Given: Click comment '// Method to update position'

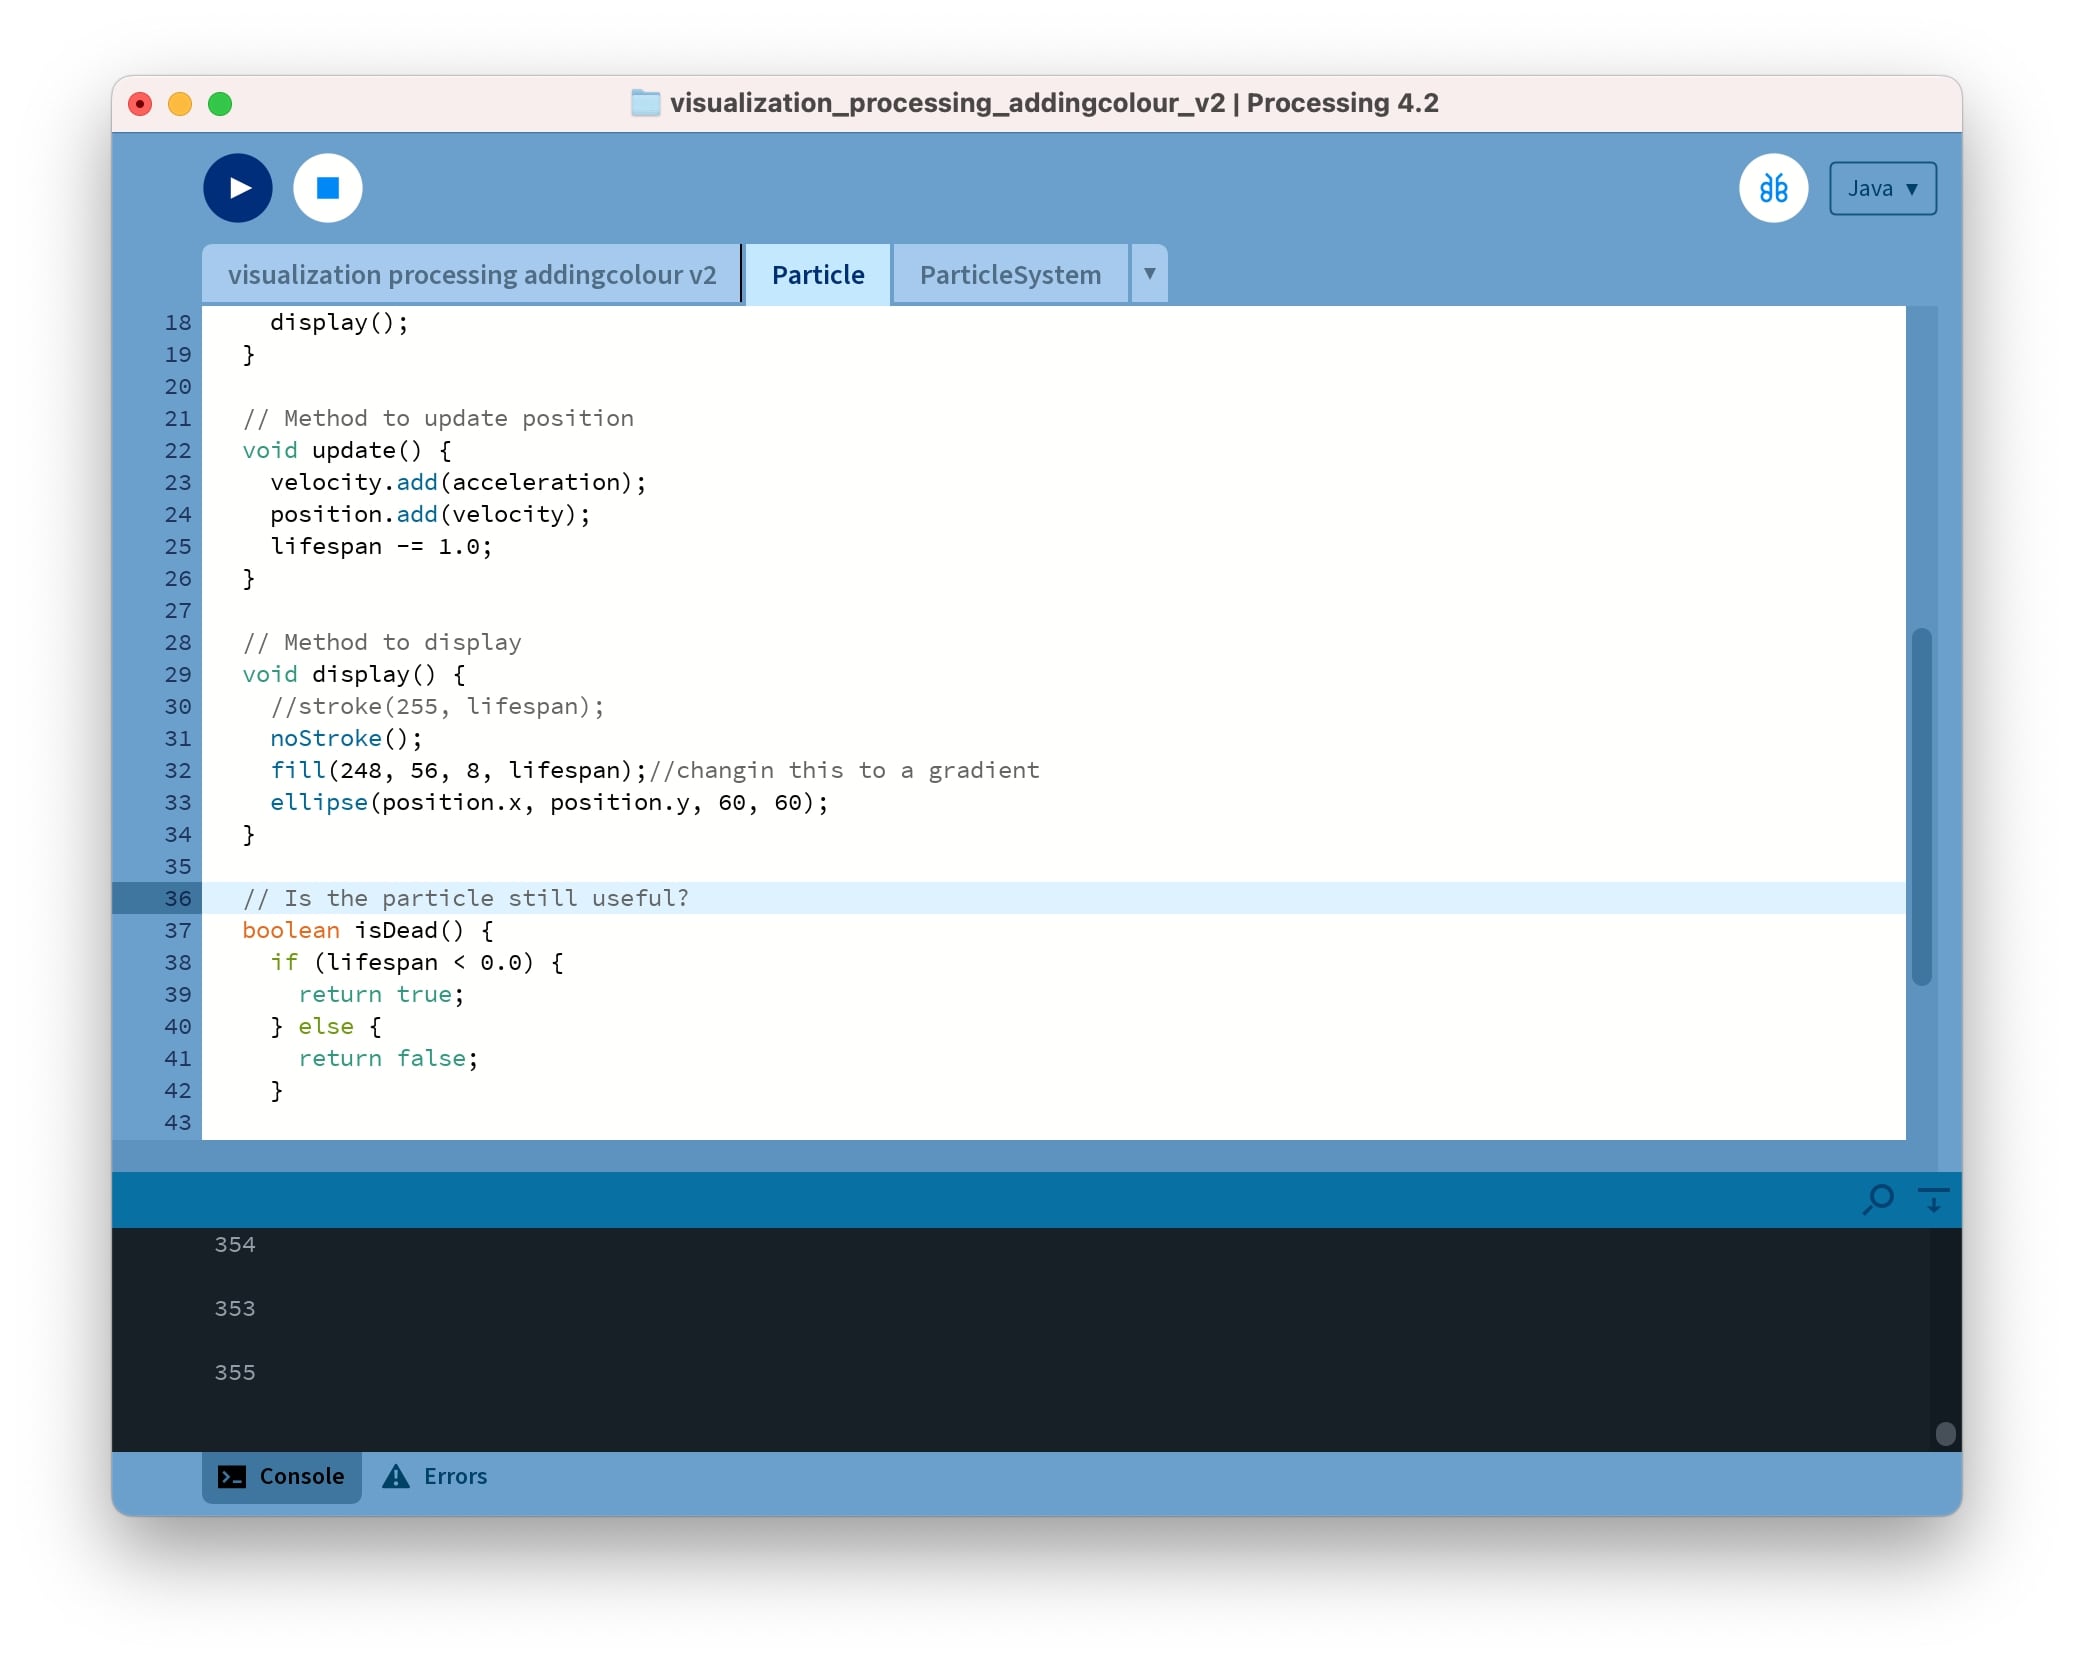Looking at the screenshot, I should pyautogui.click(x=438, y=418).
